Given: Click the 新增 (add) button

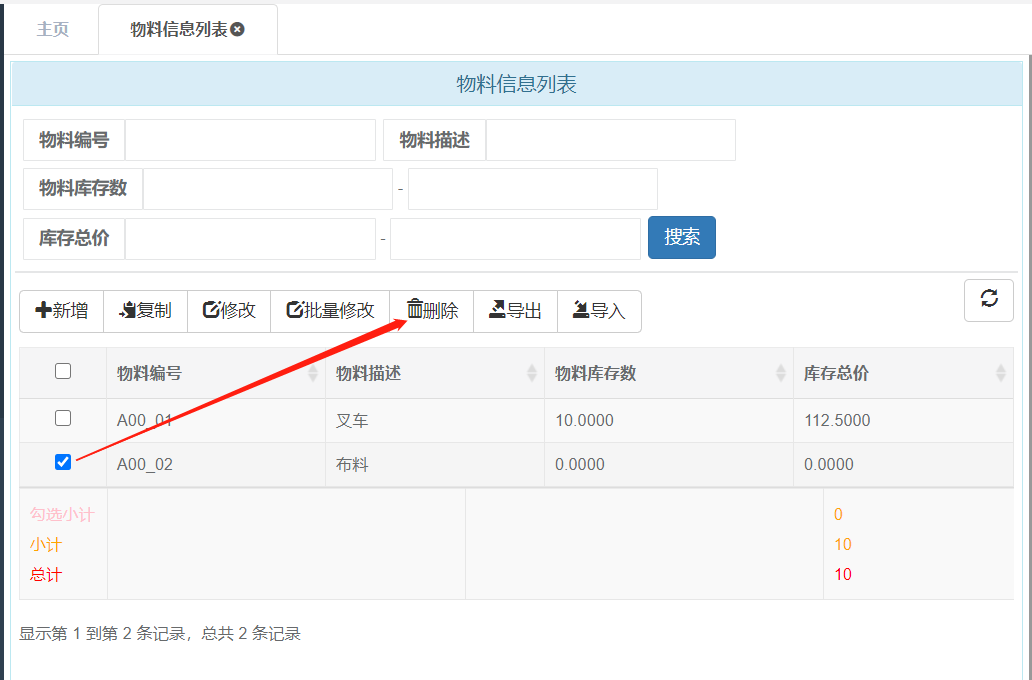Looking at the screenshot, I should point(62,311).
